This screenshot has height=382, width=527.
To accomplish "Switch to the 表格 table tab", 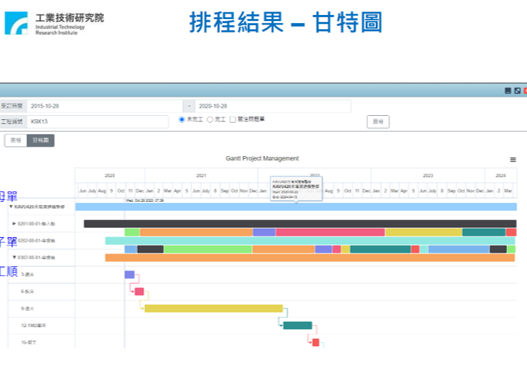I will [16, 140].
